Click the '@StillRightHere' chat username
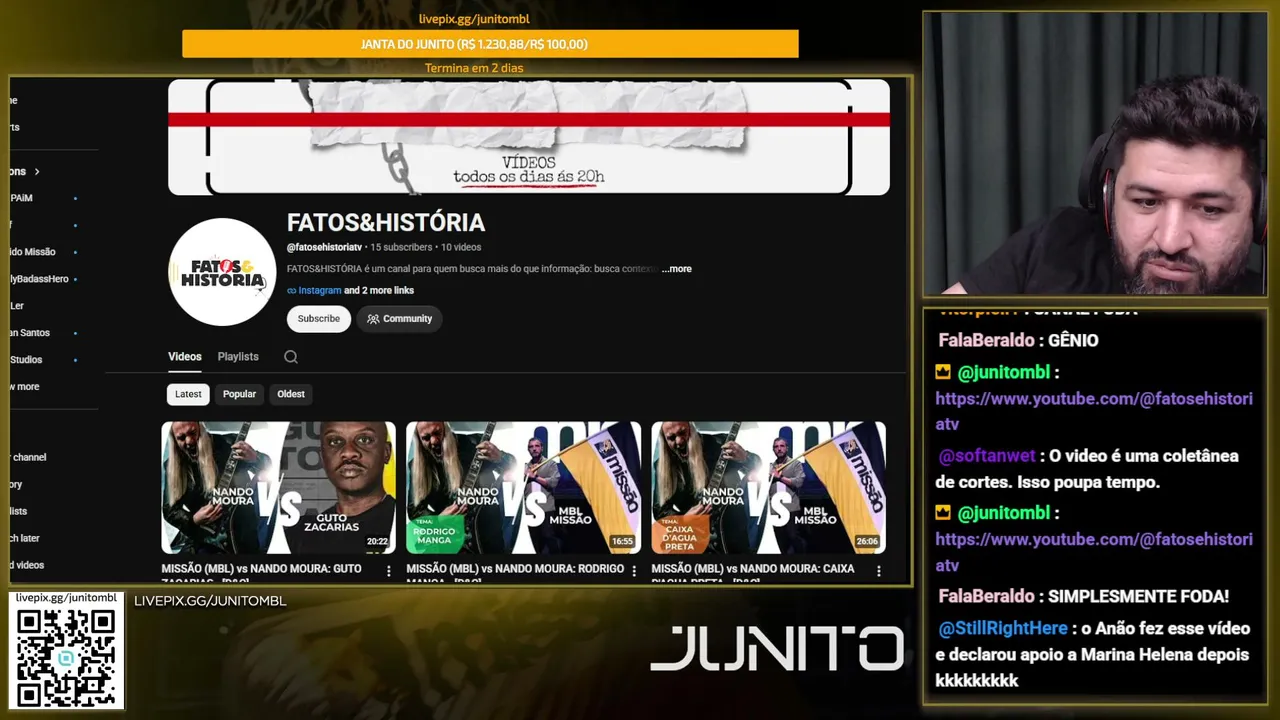Screen dimensions: 1280x720 pos(1003,629)
